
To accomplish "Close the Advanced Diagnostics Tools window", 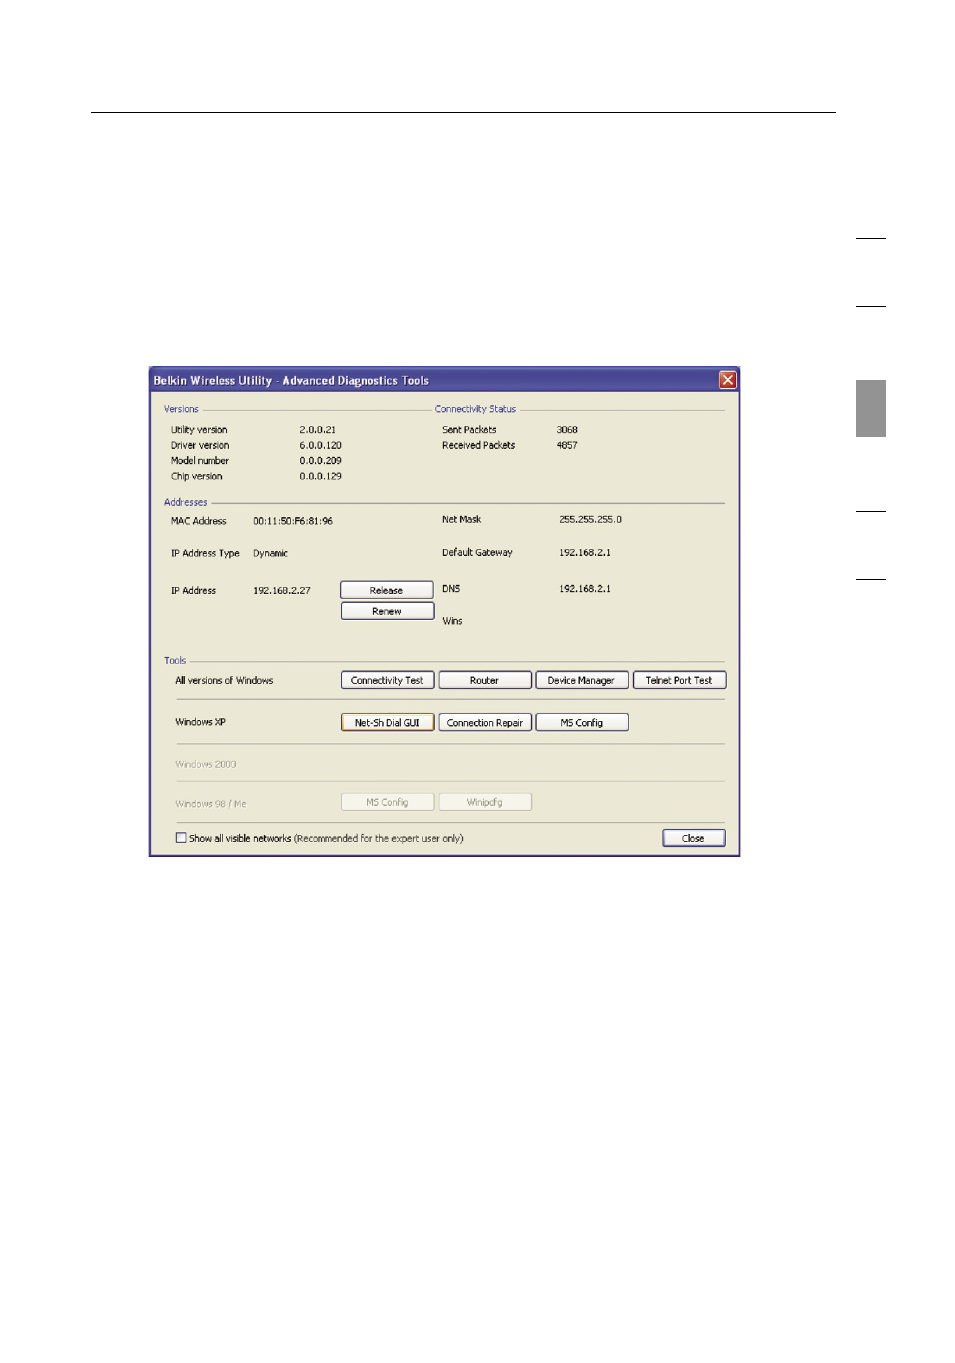I will click(728, 380).
